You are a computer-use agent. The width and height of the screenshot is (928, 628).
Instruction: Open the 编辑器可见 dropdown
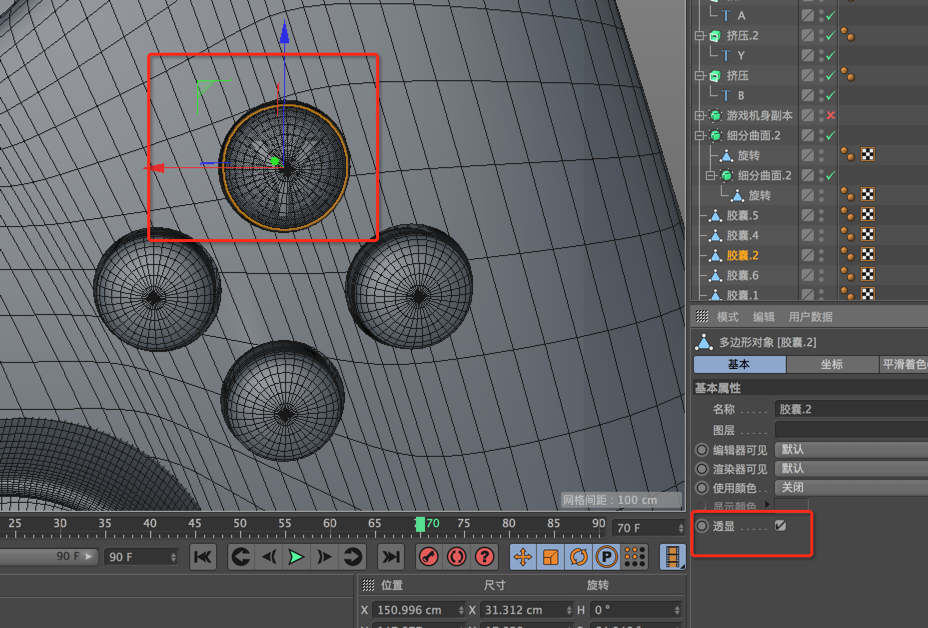[851, 450]
